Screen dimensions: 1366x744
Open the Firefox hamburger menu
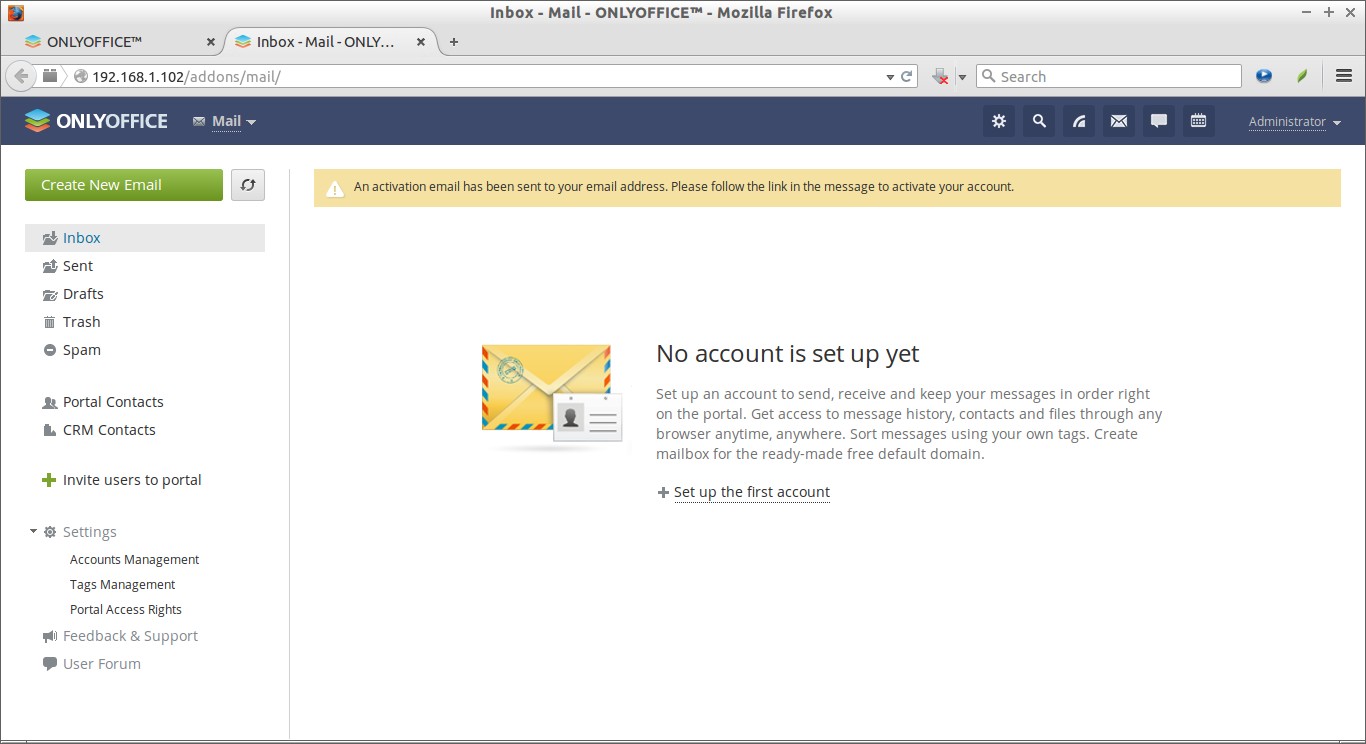click(x=1344, y=76)
